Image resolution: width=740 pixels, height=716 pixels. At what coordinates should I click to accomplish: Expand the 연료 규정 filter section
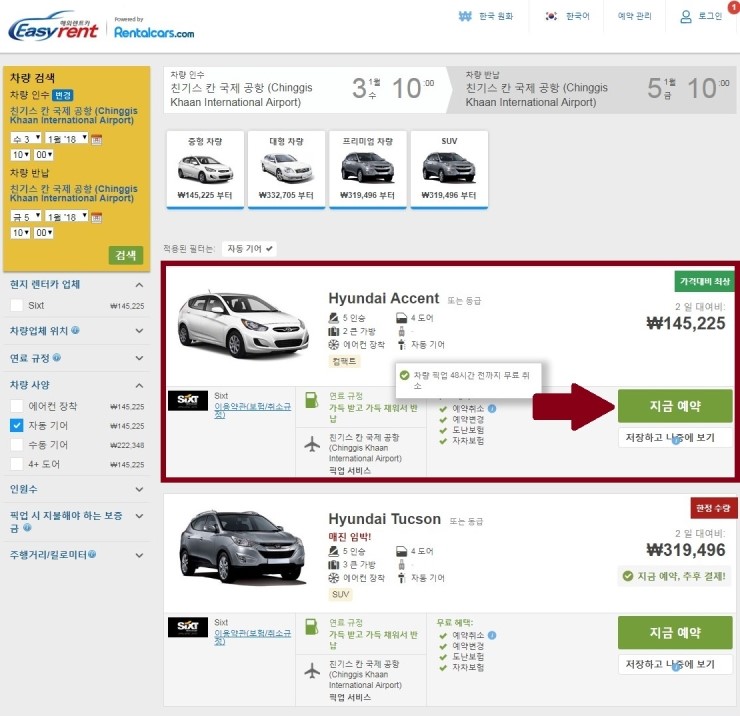click(x=139, y=358)
